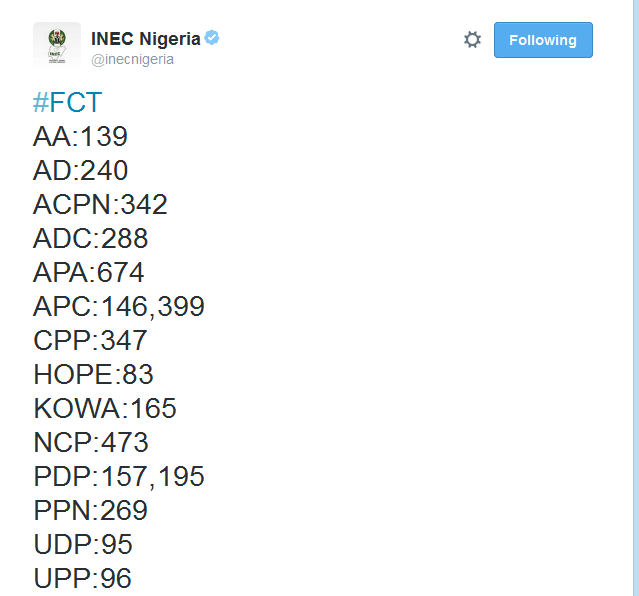Click the AD:240 result line

[x=80, y=171]
